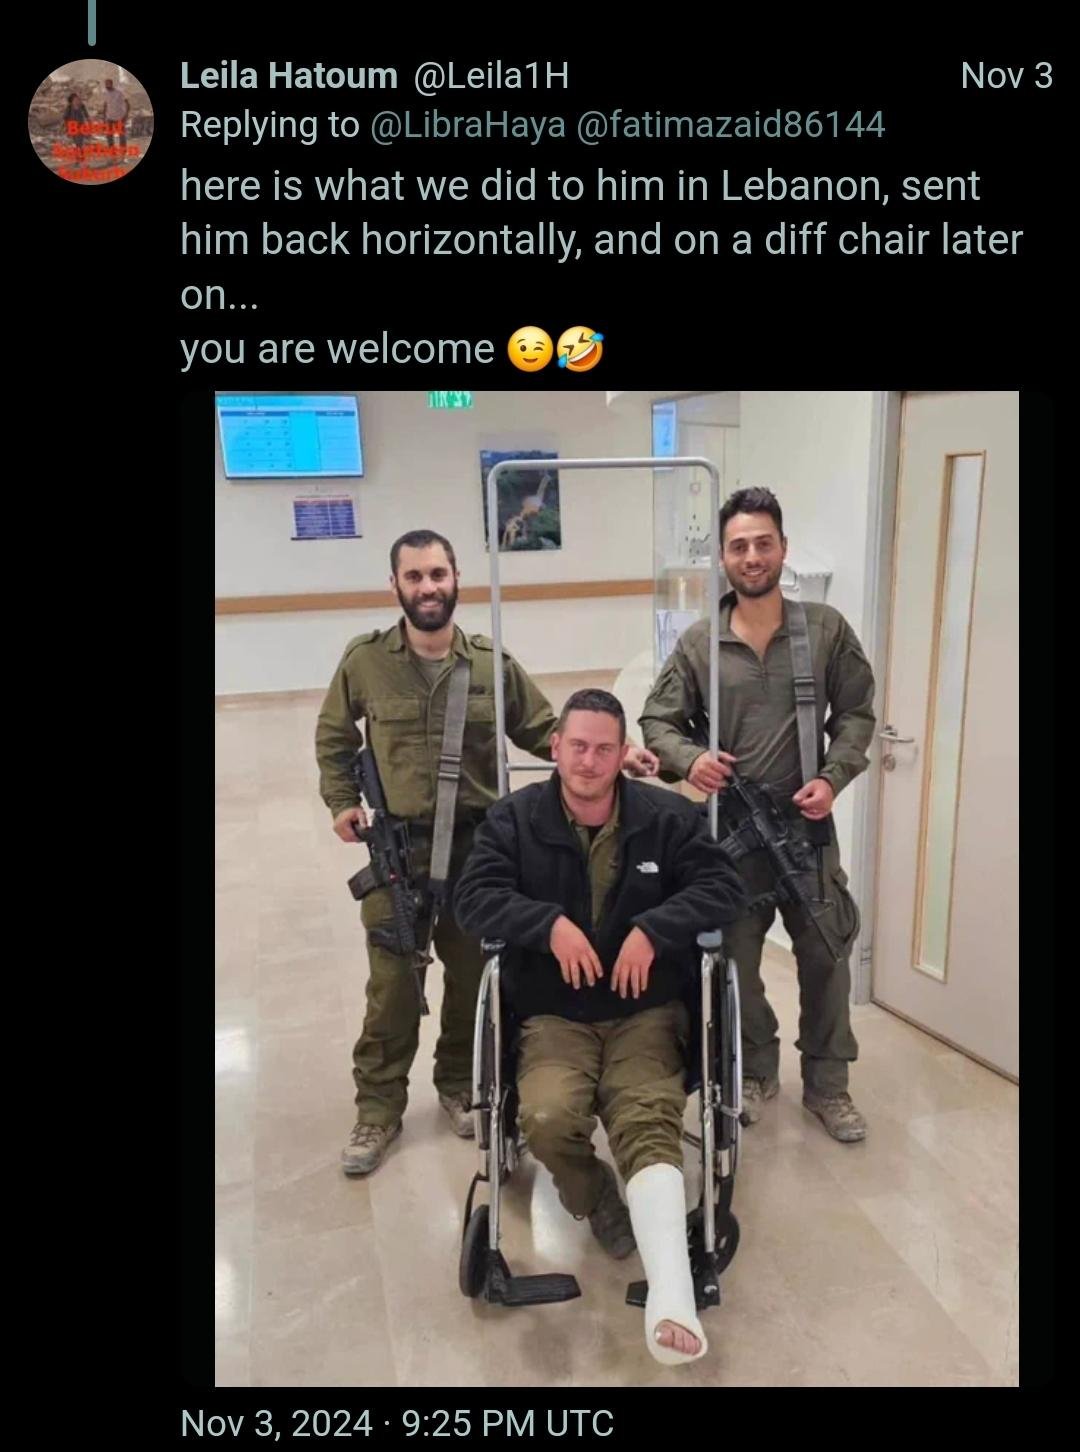Click the Nov 3 date in header
This screenshot has height=1452, width=1080.
click(1006, 76)
